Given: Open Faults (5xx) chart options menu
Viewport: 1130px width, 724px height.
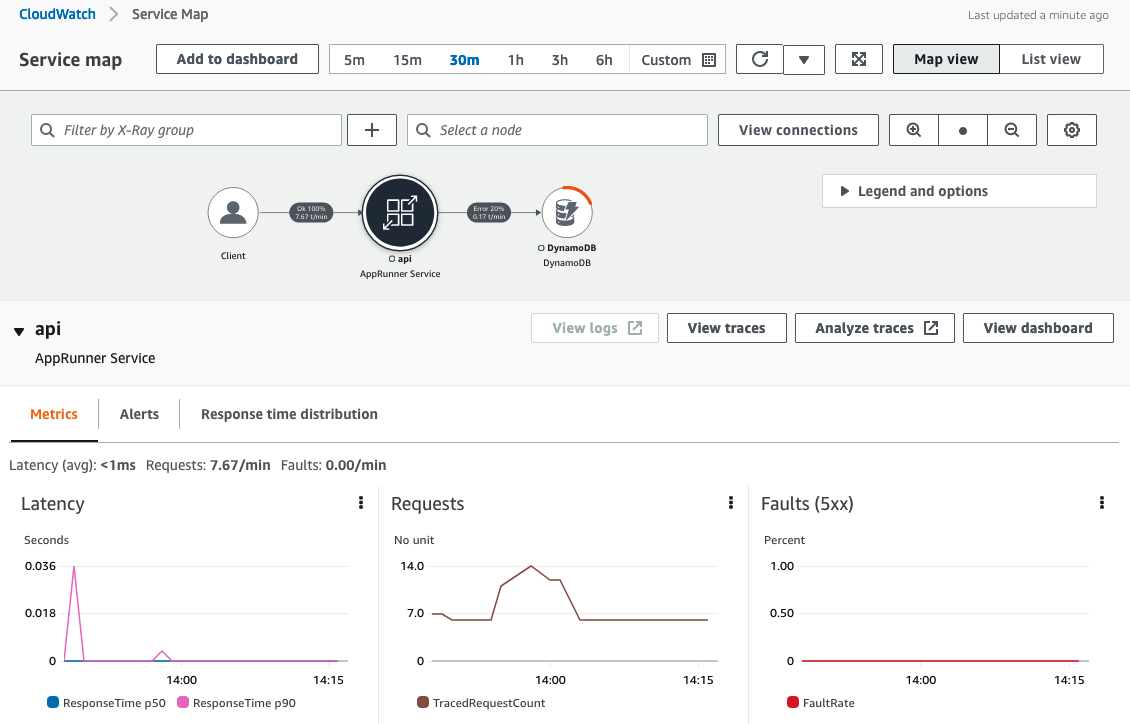Looking at the screenshot, I should coord(1101,503).
